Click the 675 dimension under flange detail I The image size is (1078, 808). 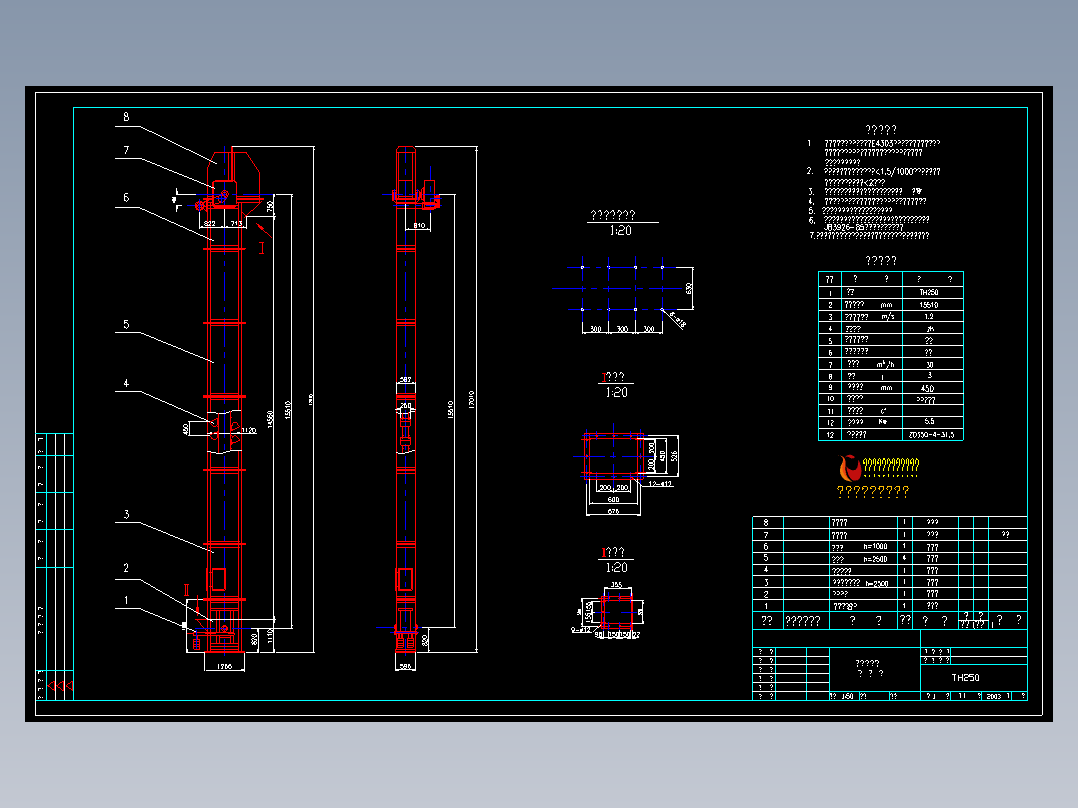pos(613,511)
